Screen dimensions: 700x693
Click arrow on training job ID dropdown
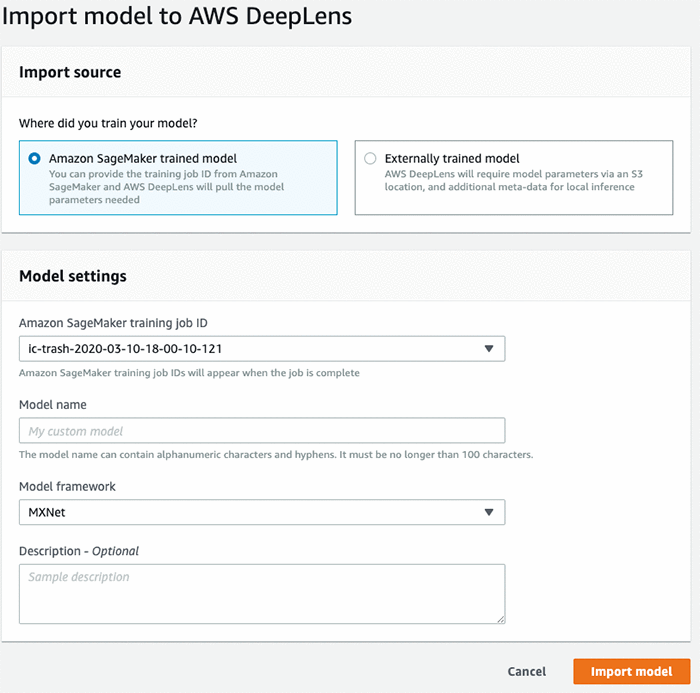point(489,349)
